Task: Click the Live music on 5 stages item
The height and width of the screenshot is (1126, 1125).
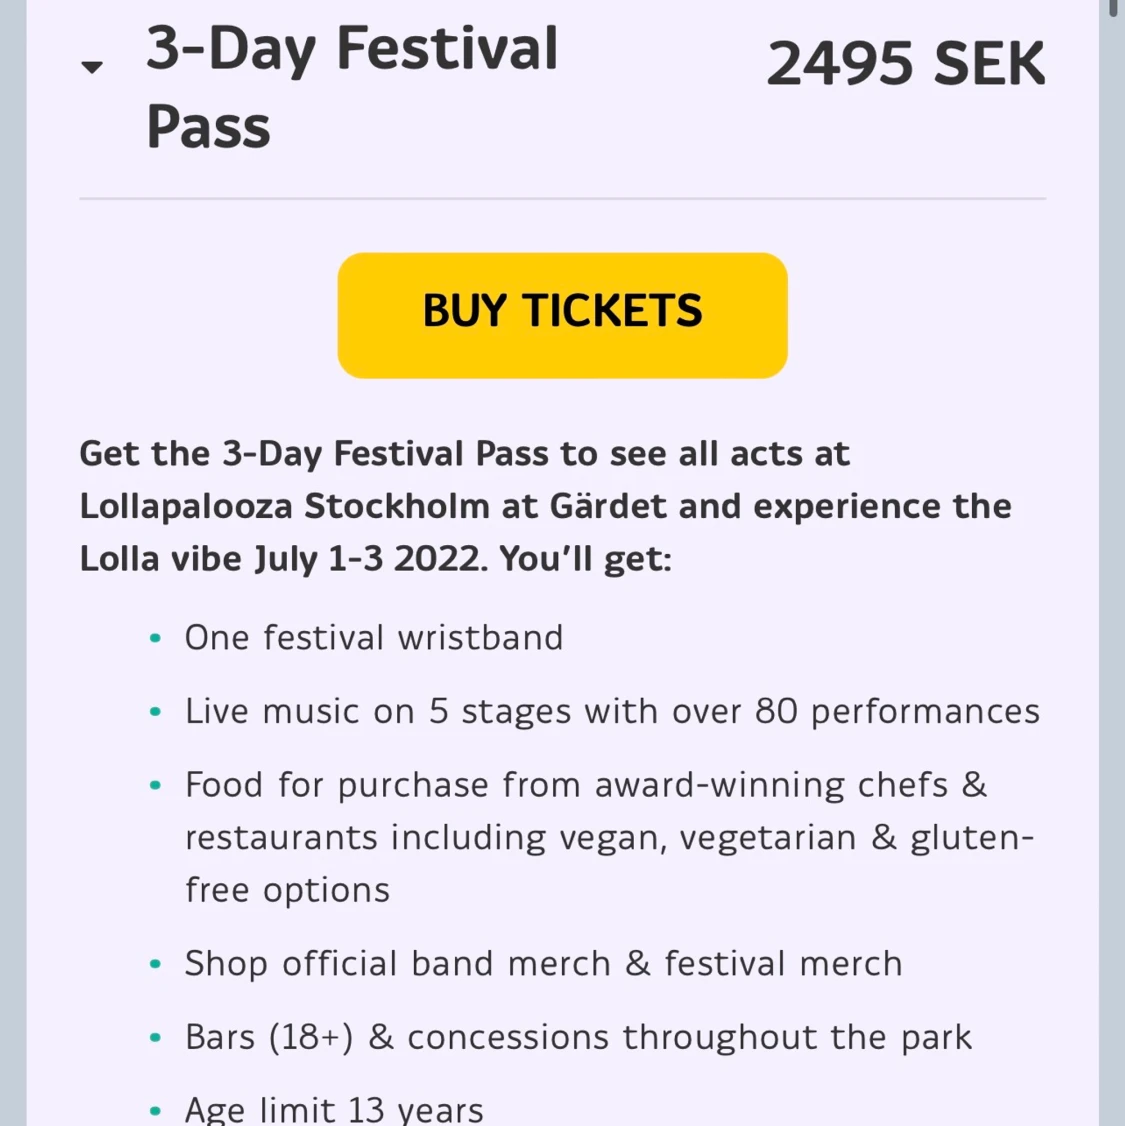Action: tap(612, 711)
